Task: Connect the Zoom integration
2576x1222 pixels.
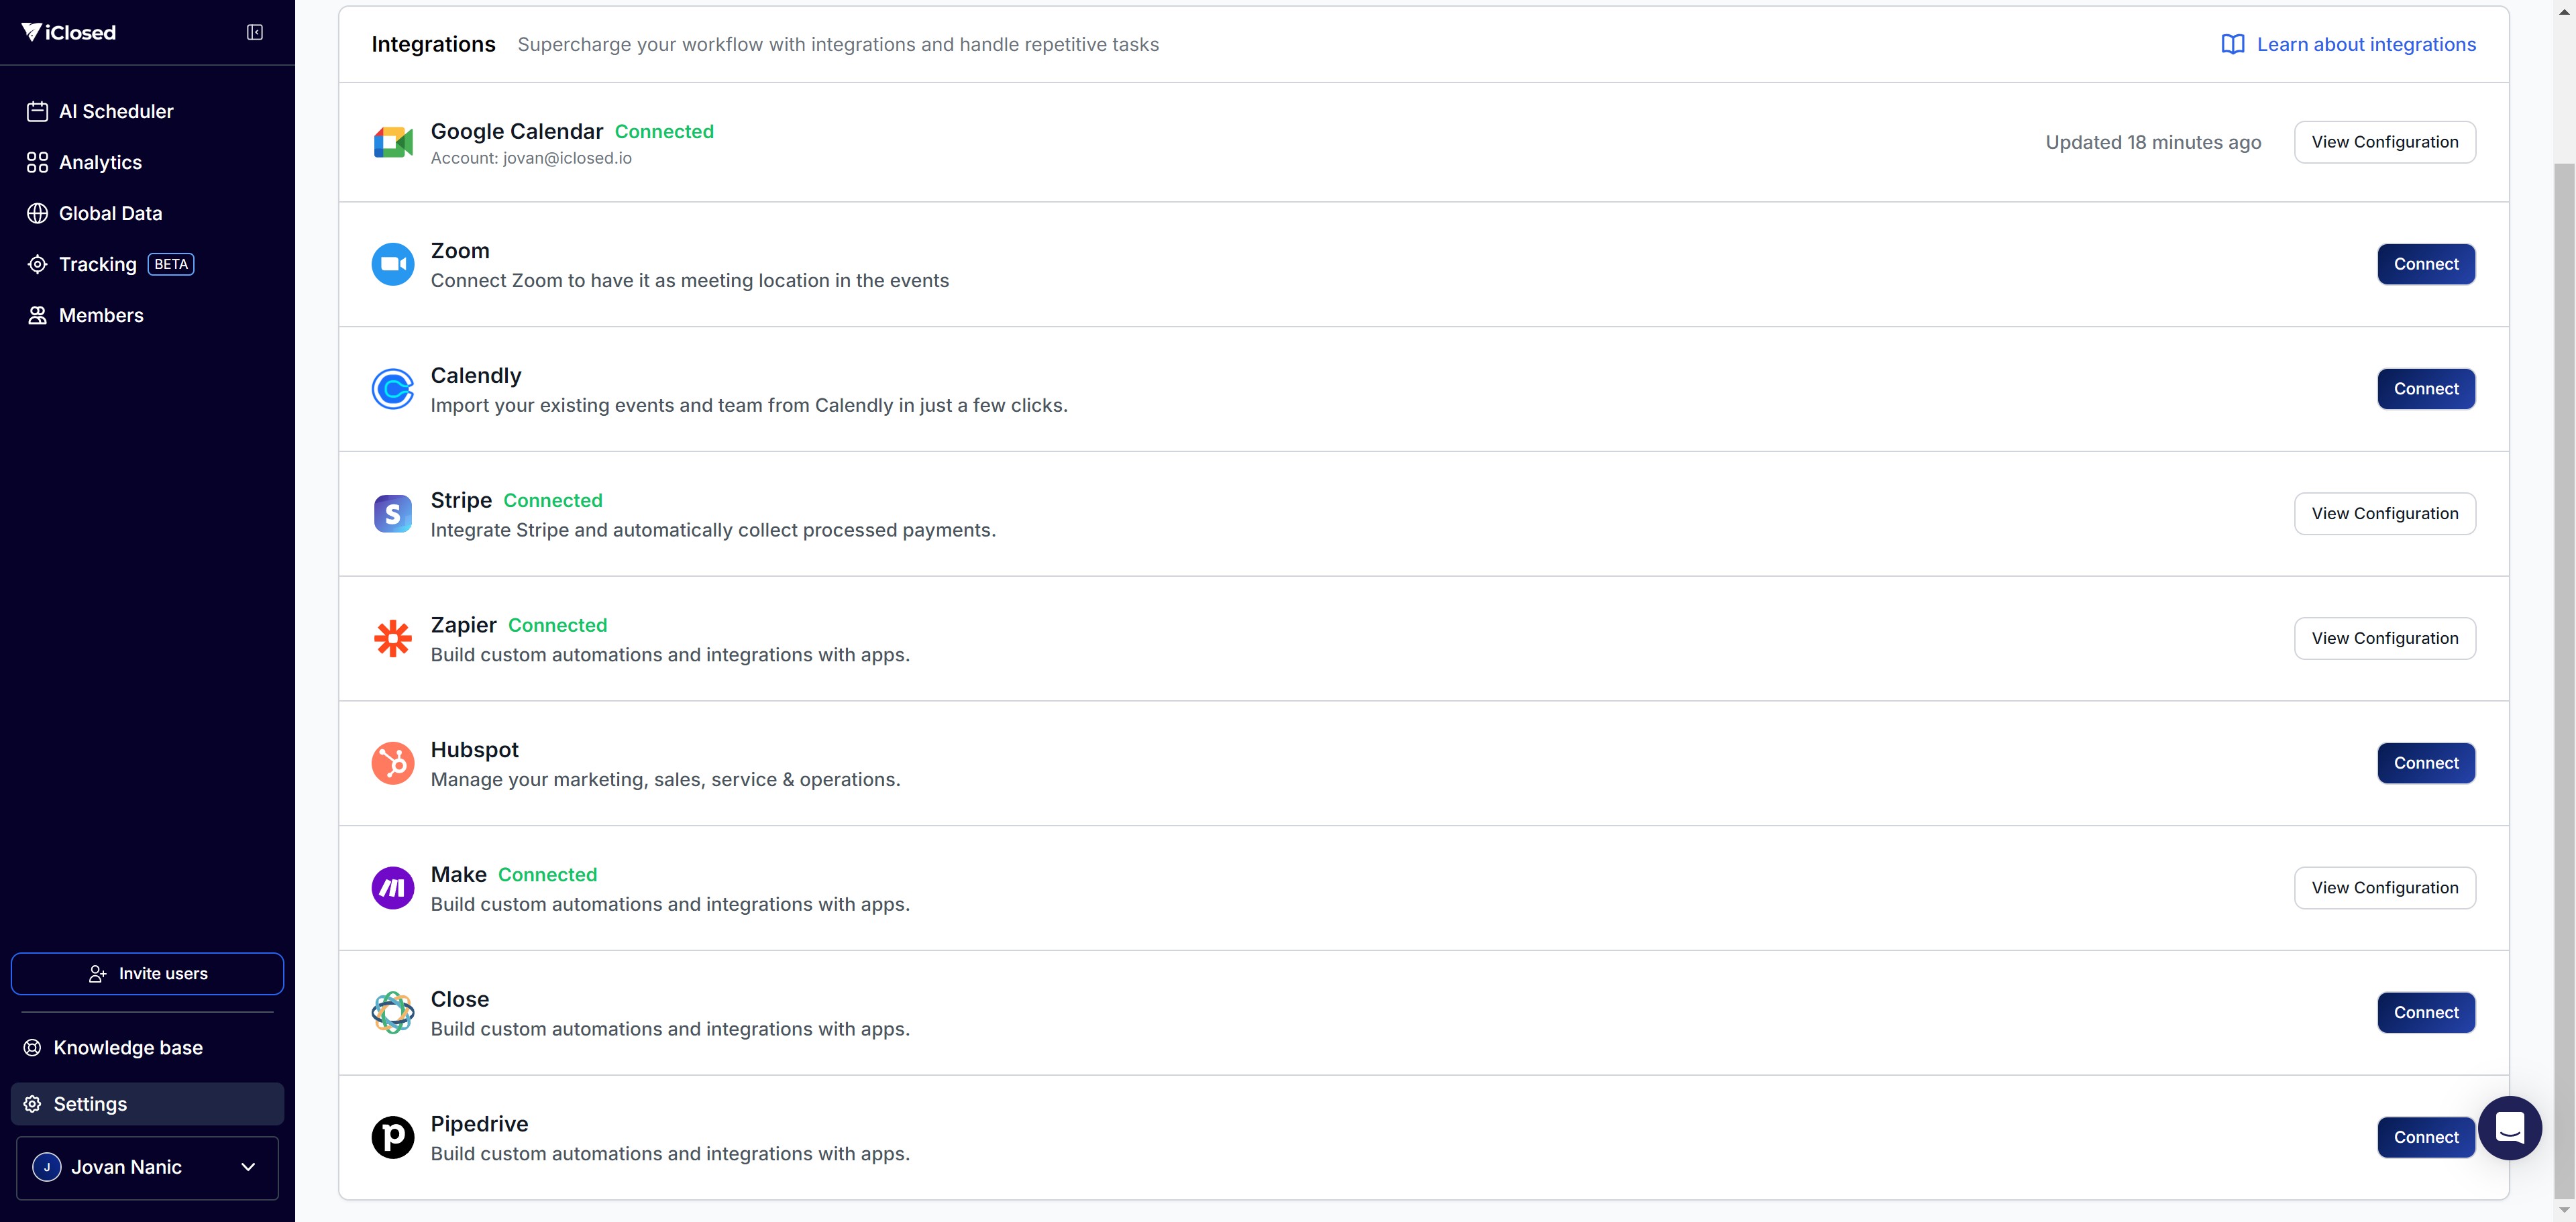Action: pyautogui.click(x=2425, y=264)
